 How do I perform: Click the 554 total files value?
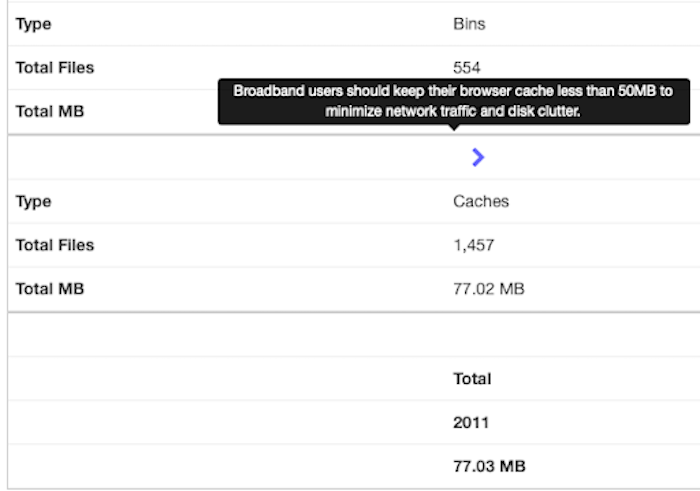(467, 68)
